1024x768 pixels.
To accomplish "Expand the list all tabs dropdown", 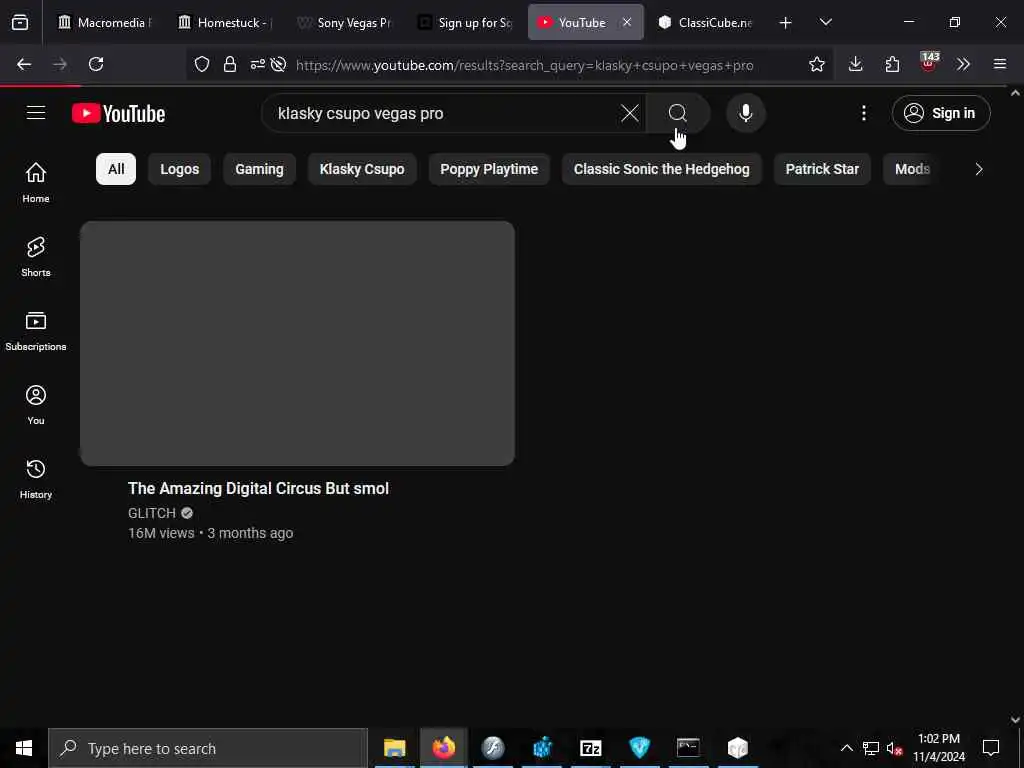I will 825,22.
